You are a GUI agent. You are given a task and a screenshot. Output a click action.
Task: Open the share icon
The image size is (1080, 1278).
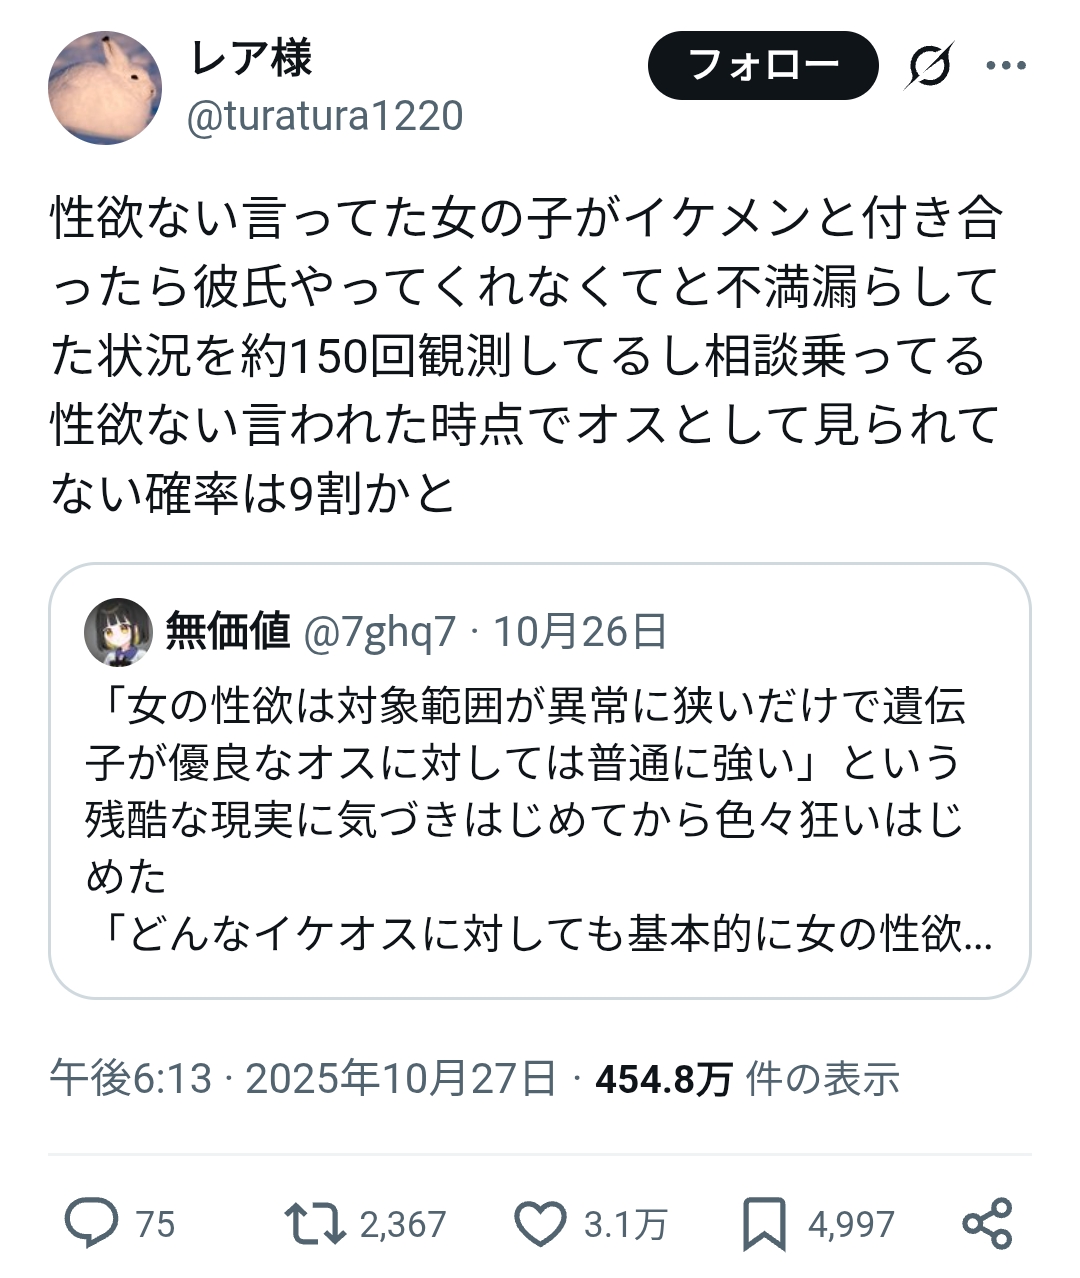tap(987, 1223)
